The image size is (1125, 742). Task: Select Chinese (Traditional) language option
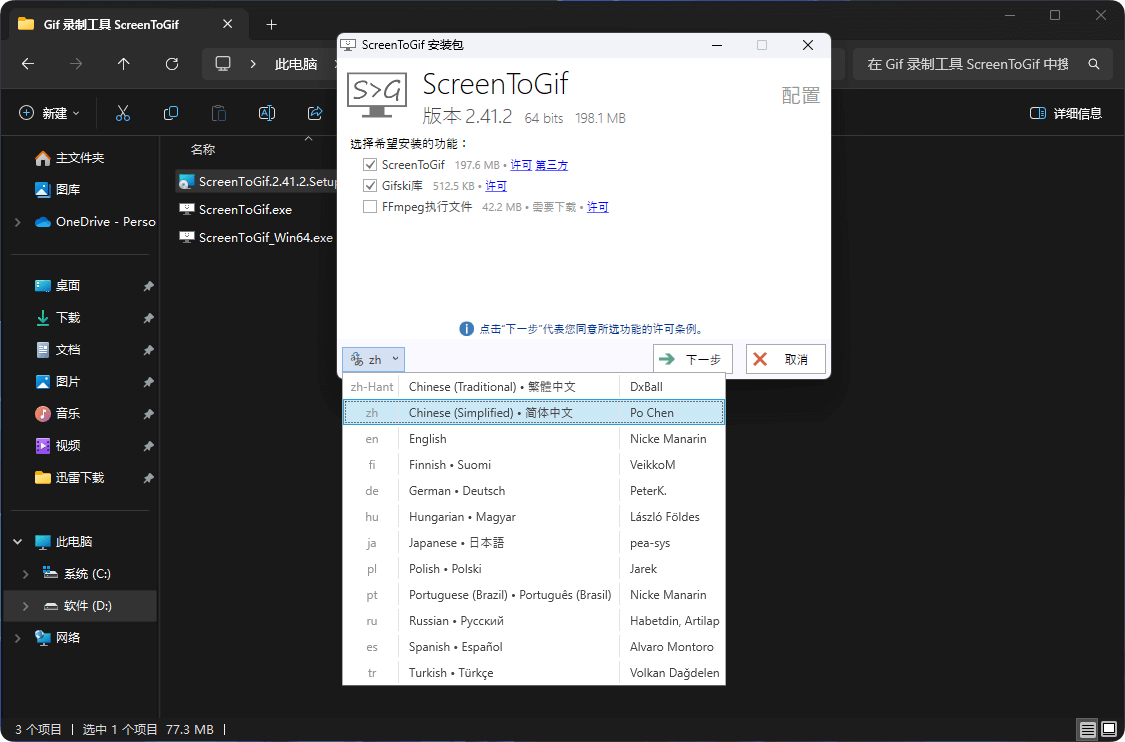coord(534,387)
